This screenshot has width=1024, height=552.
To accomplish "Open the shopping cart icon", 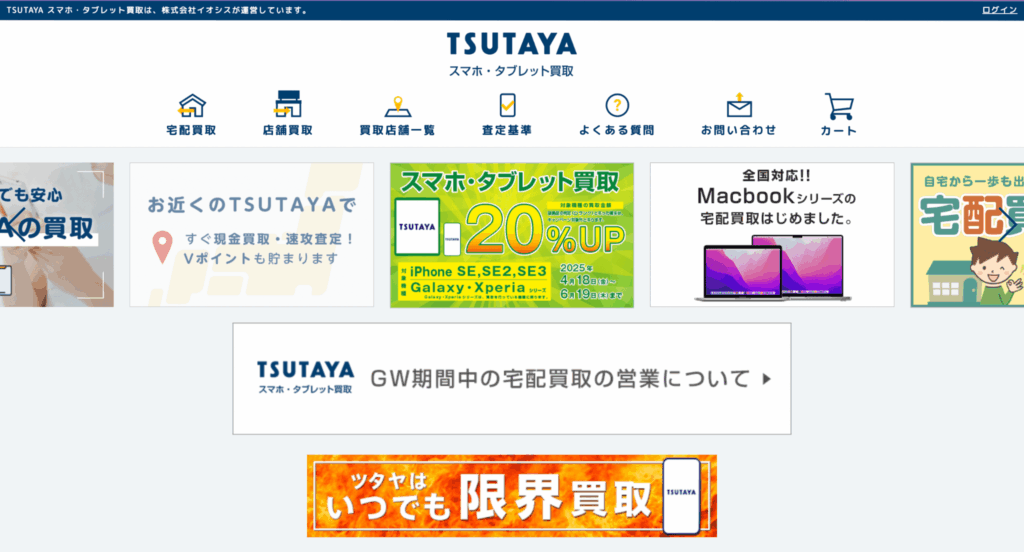I will (839, 106).
